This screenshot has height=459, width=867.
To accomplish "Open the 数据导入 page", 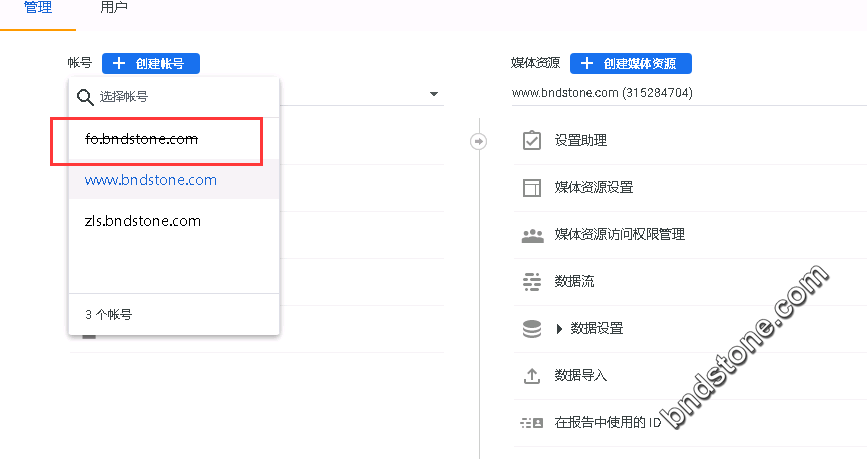I will pos(581,375).
